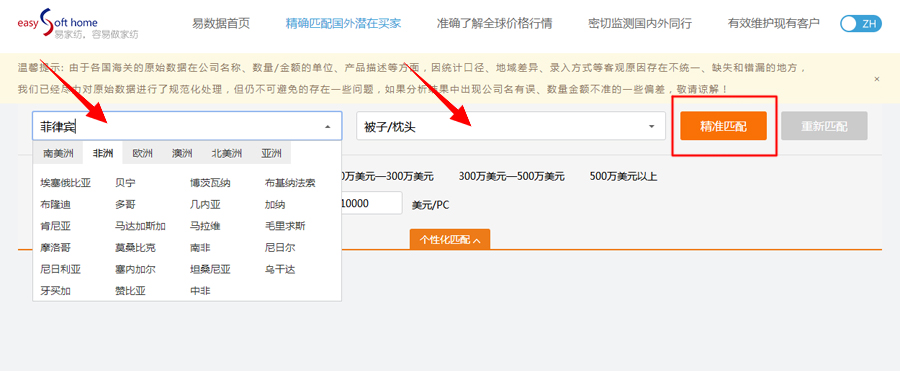
Task: Choose 贝宁 from the country list
Action: point(125,183)
